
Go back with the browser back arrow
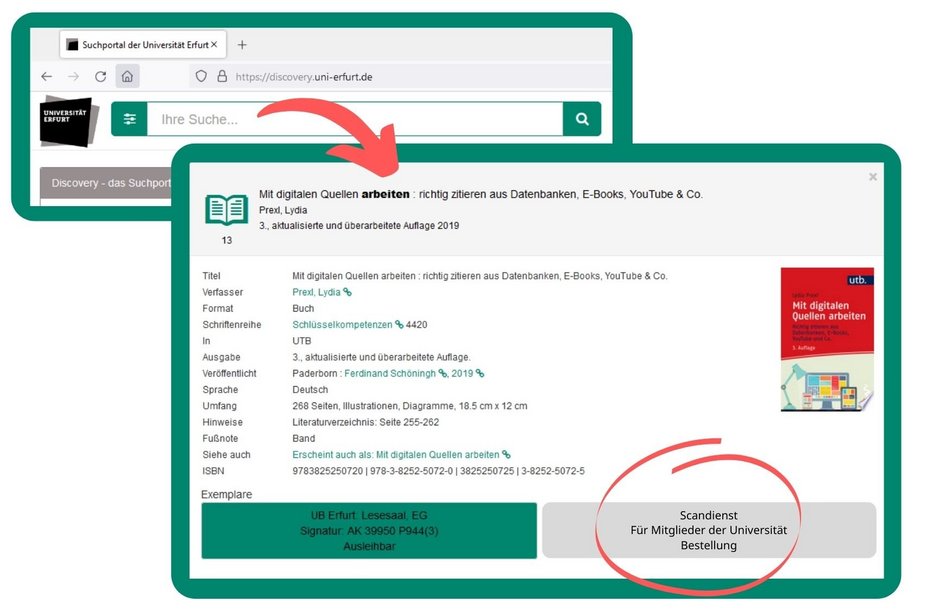46,76
